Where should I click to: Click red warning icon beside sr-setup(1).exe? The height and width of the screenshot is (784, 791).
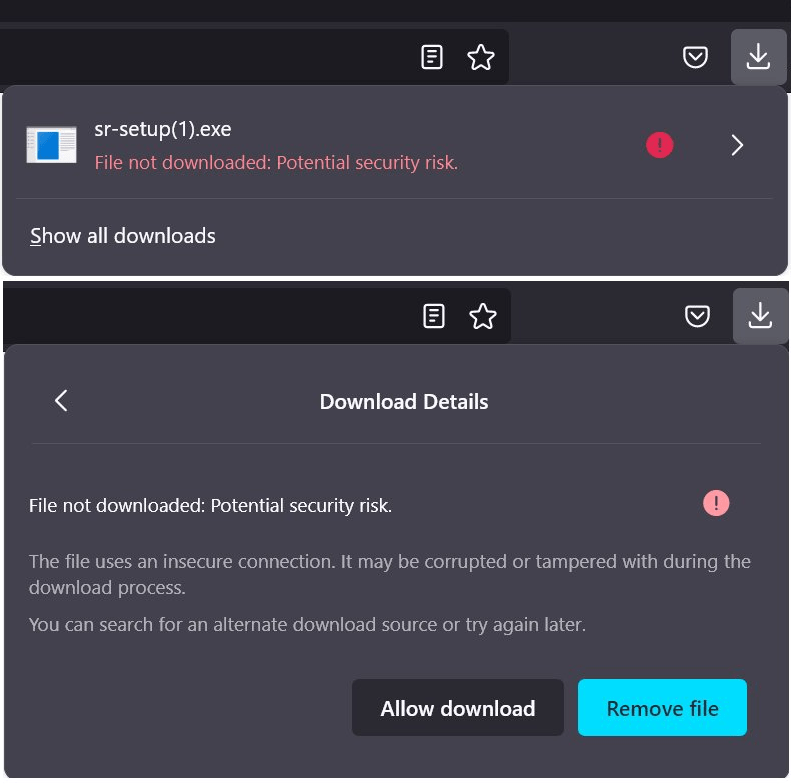pos(659,145)
